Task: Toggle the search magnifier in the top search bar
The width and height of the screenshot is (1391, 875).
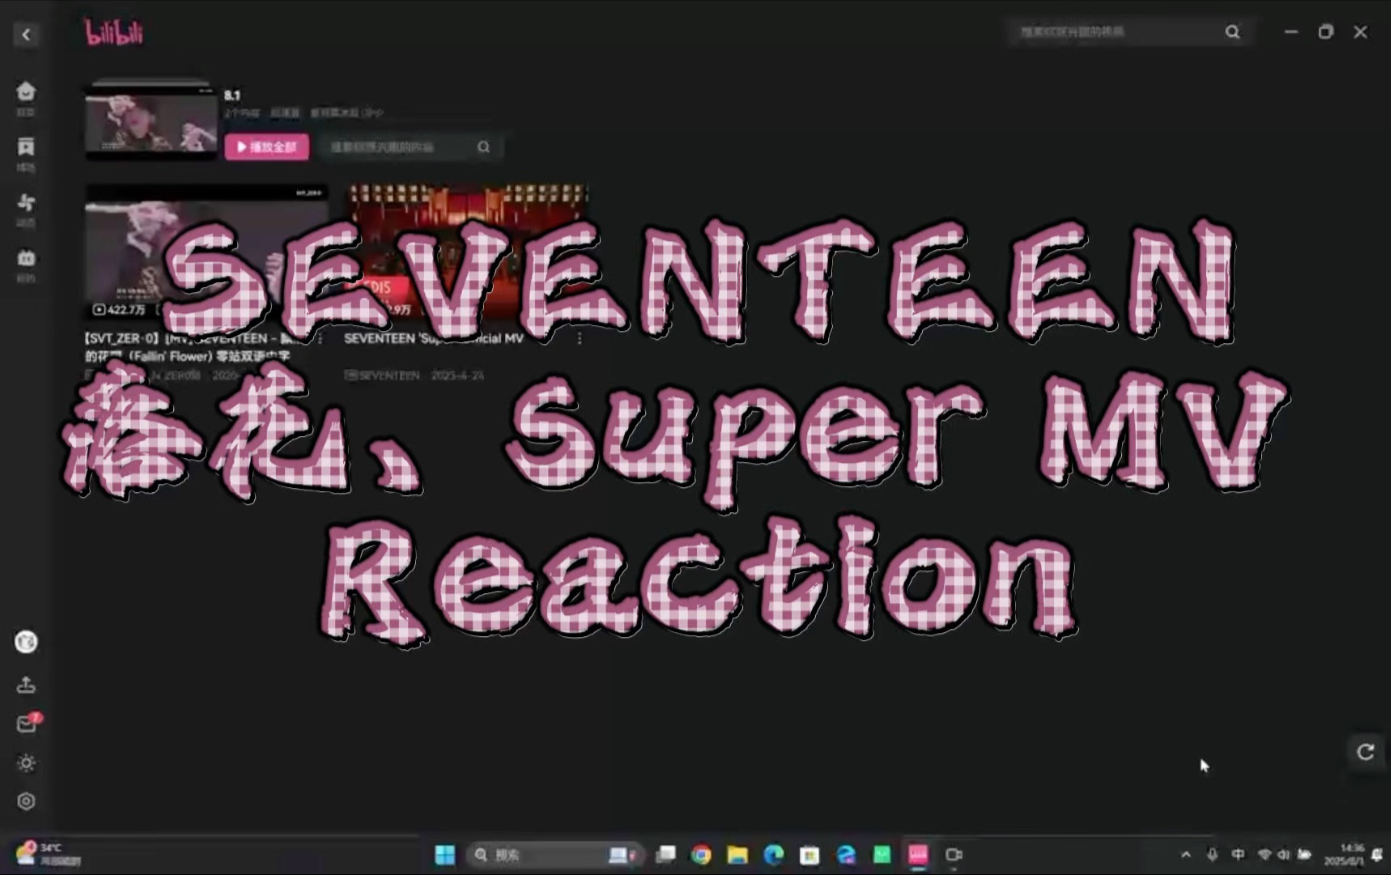Action: tap(1232, 31)
